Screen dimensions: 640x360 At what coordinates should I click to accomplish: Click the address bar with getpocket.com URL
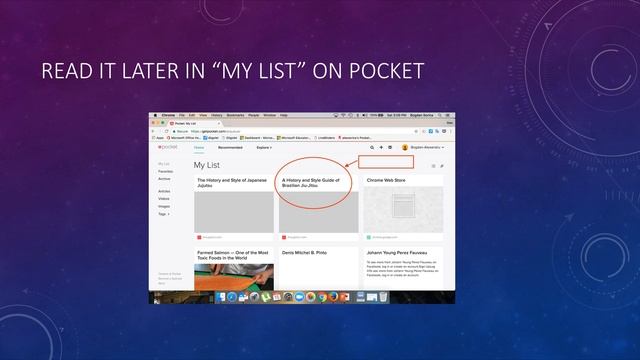[x=294, y=131]
